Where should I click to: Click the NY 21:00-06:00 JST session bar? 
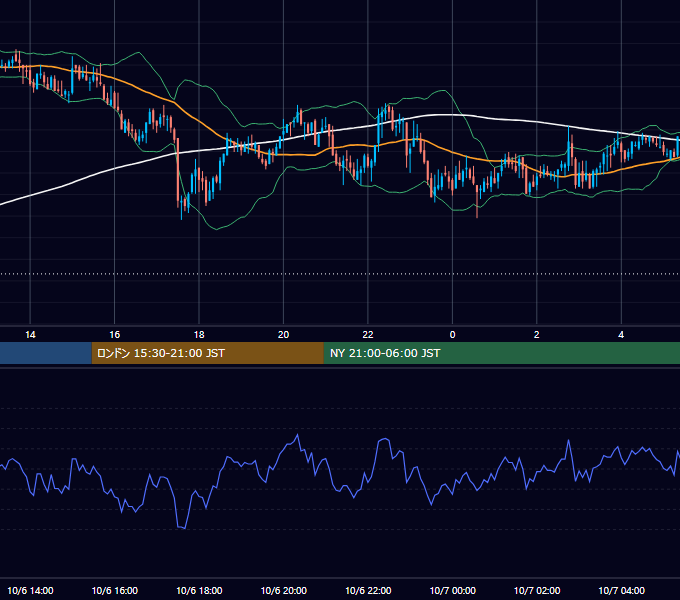[x=502, y=353]
